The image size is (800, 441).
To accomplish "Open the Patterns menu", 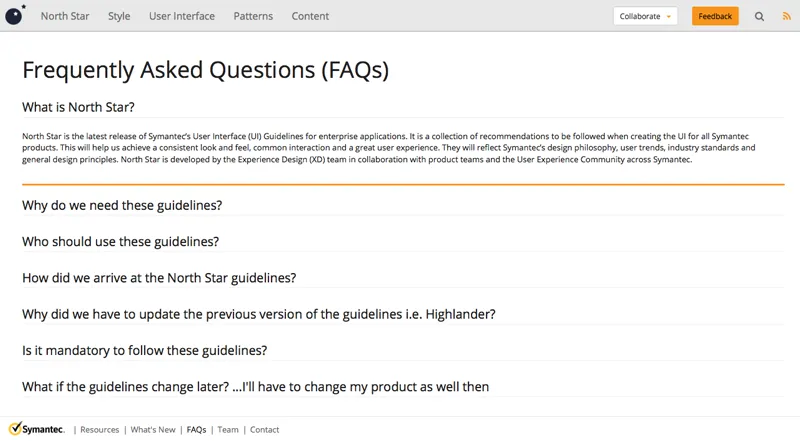I will 253,16.
